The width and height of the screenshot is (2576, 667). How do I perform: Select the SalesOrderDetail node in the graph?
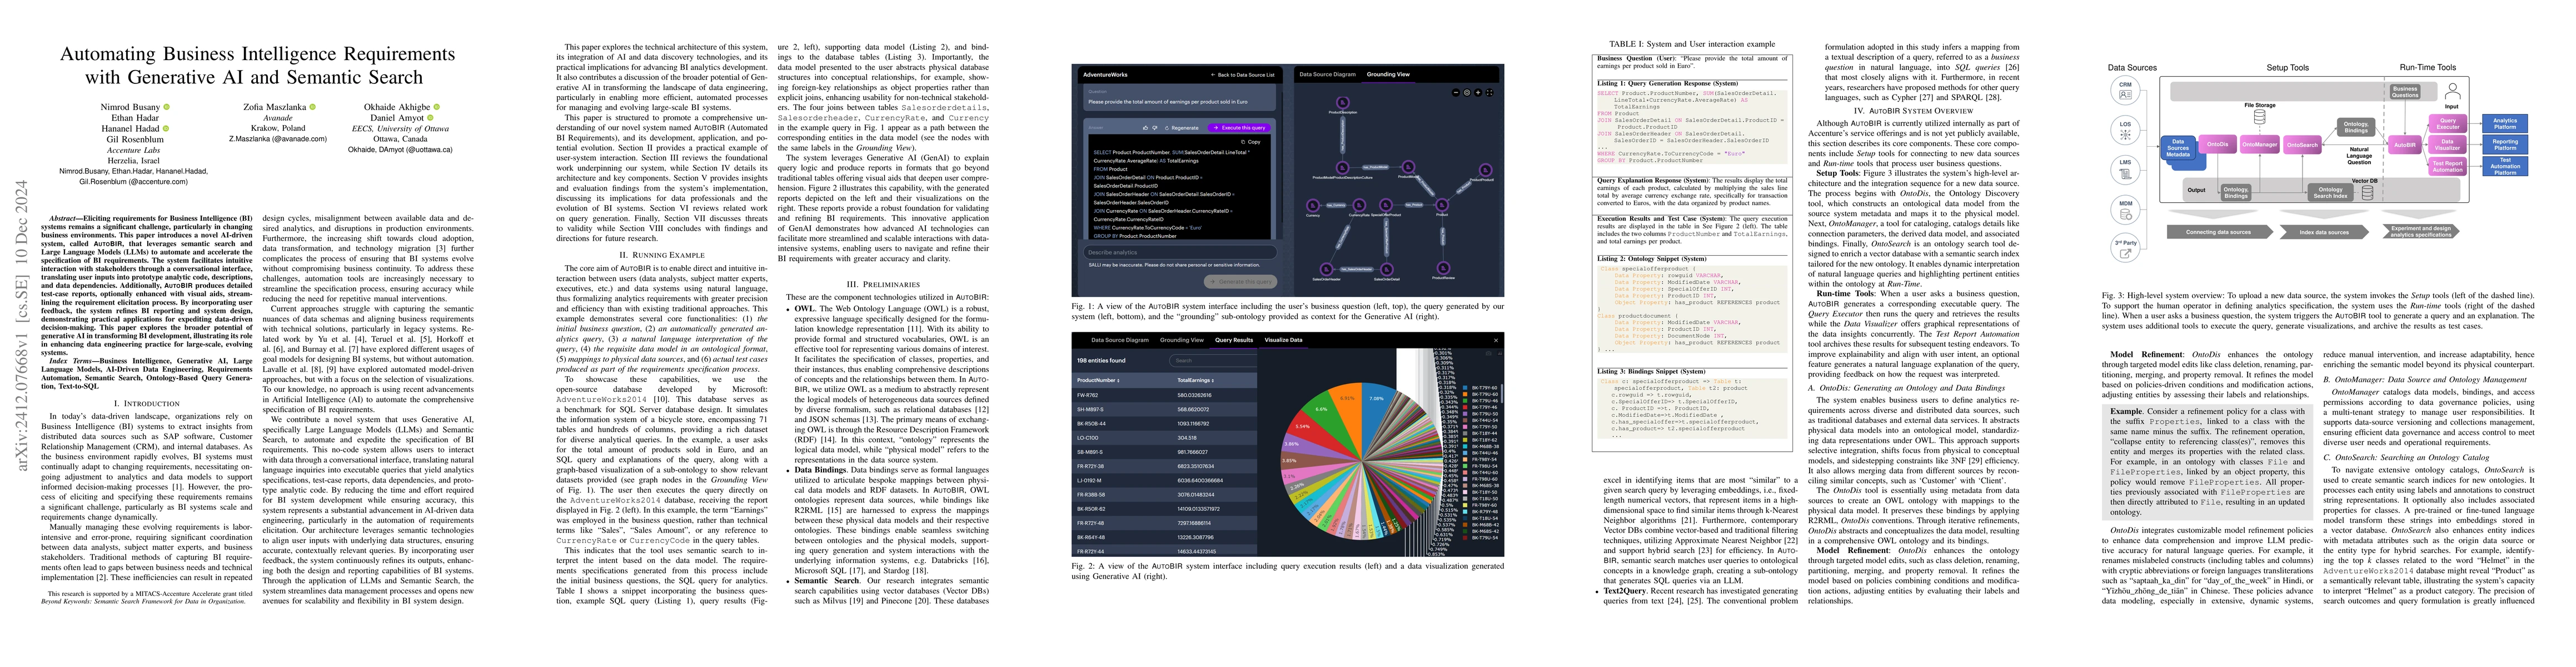[x=1387, y=270]
